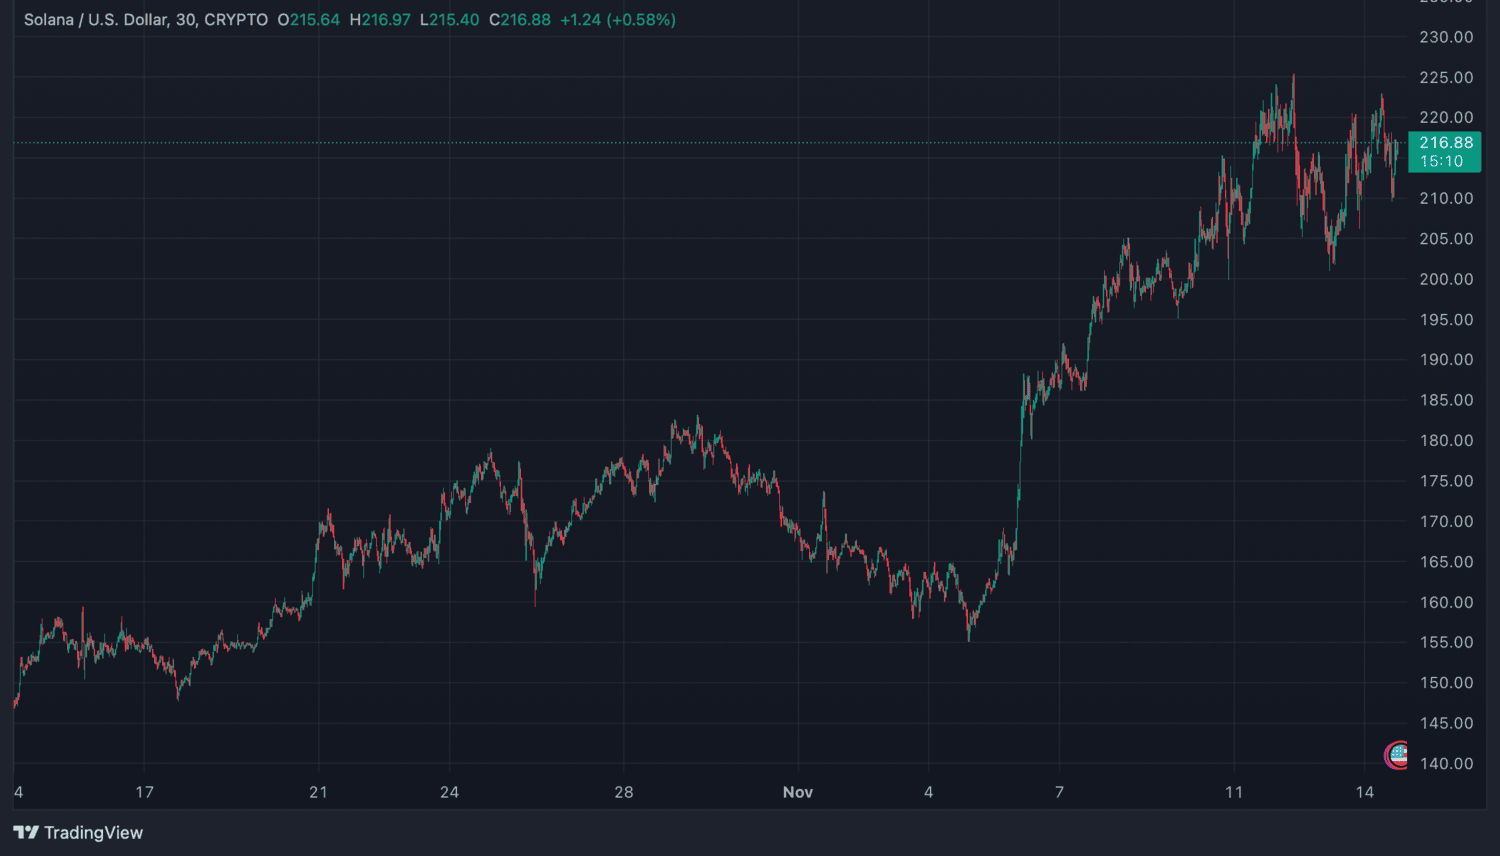Click the 225.00 price axis label
1500x856 pixels.
coord(1446,78)
